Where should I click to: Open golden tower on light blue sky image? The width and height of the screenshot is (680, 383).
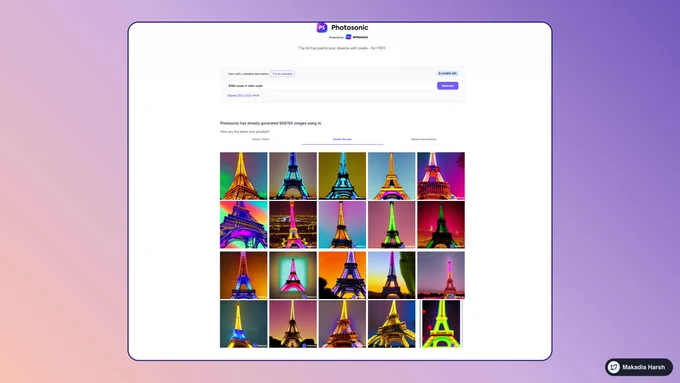tap(392, 176)
